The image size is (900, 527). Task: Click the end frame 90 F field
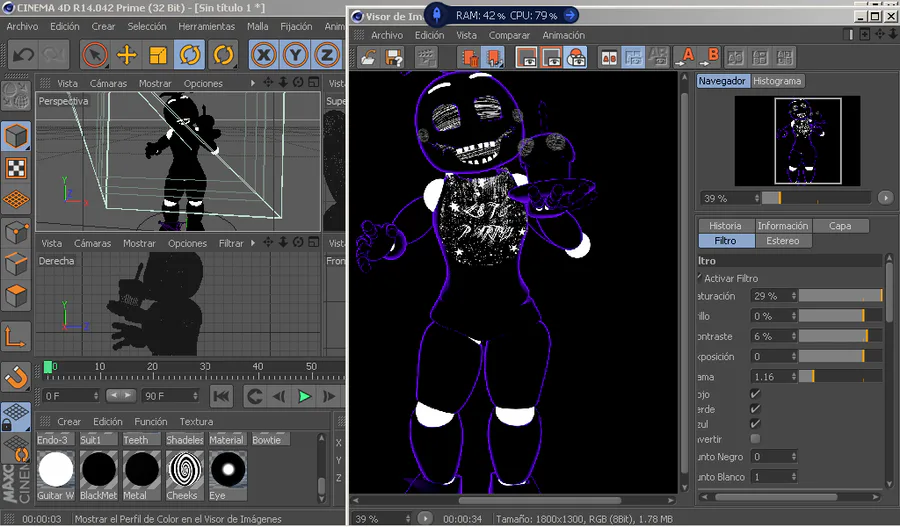point(170,396)
